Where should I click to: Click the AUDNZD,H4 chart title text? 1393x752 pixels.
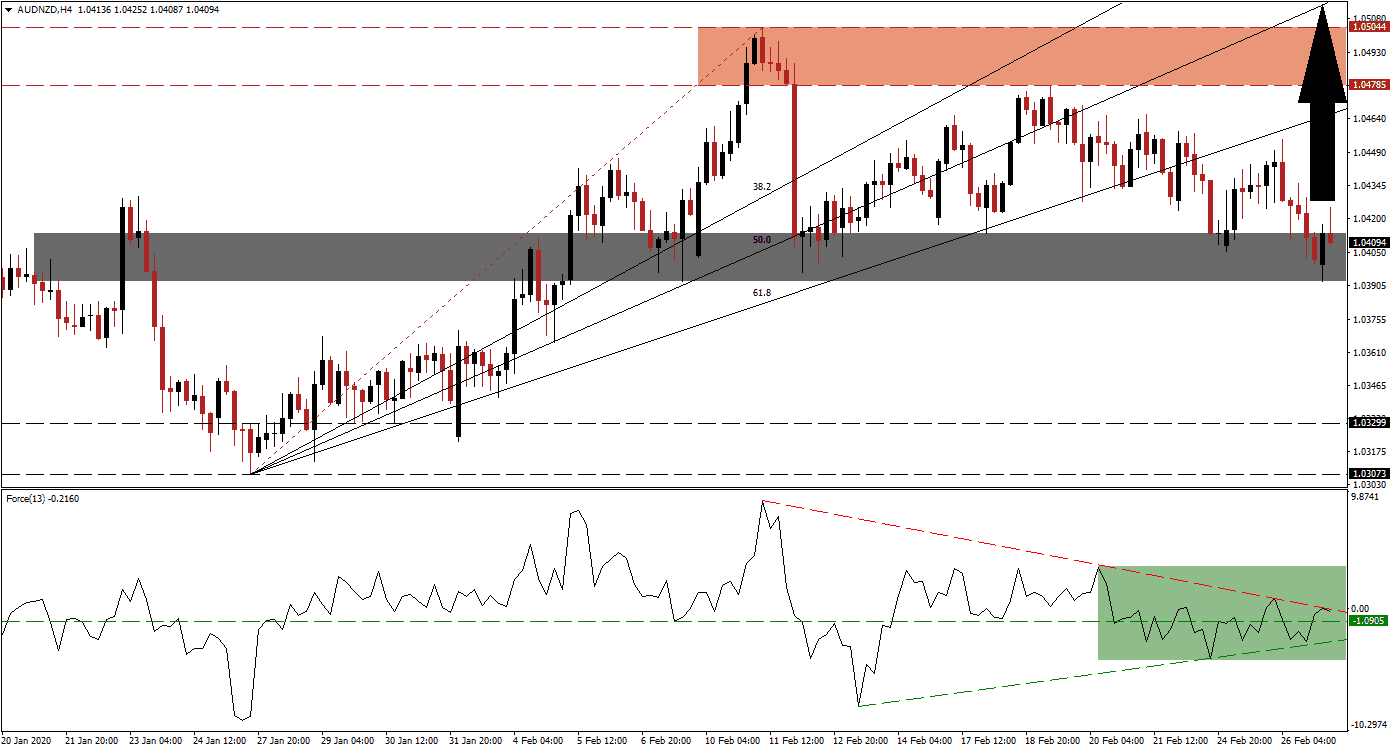coord(44,9)
